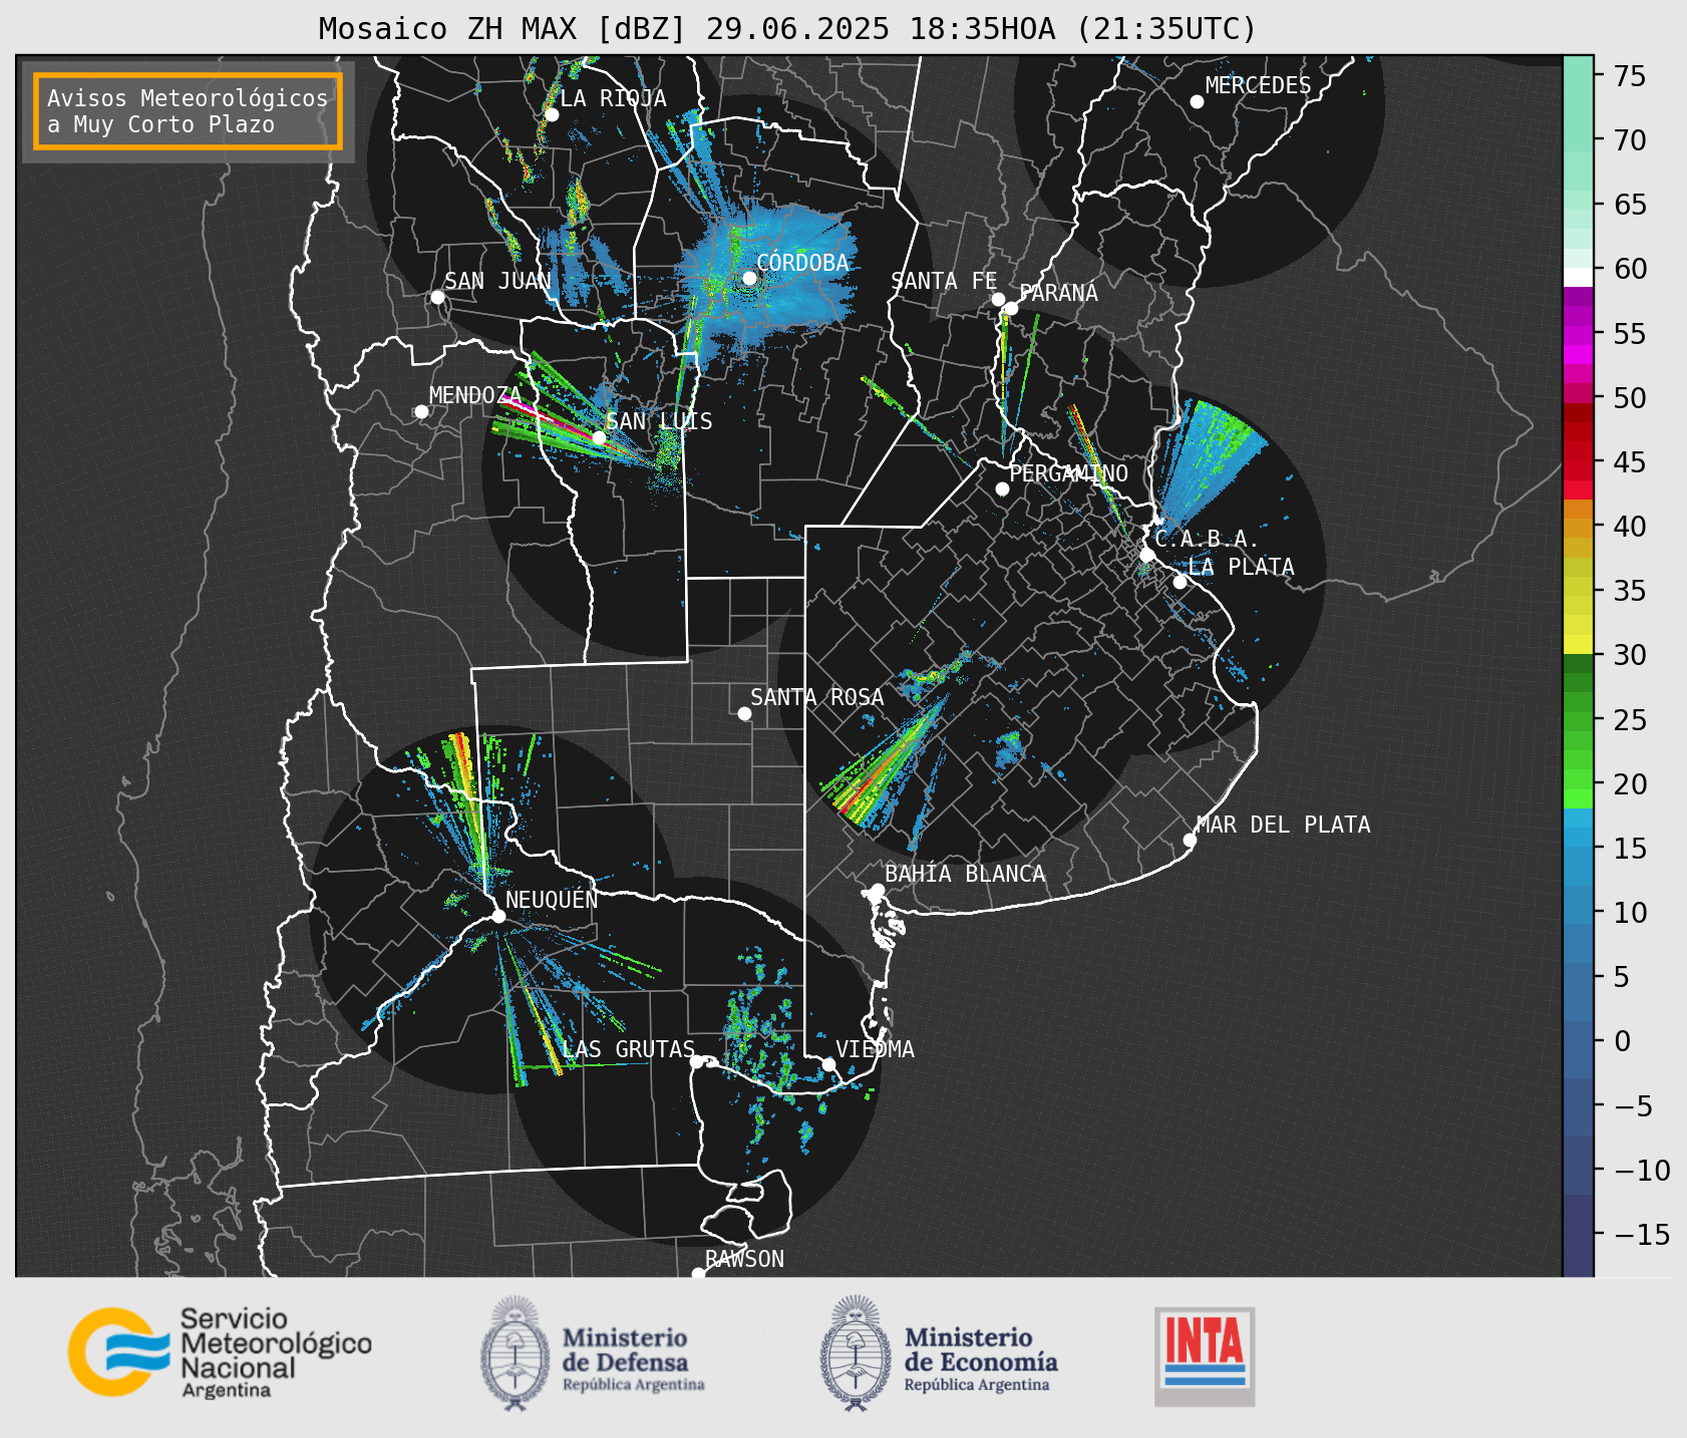The width and height of the screenshot is (1687, 1438).
Task: Click the BAHÍA BLANCA city marker dot
Action: pos(877,890)
